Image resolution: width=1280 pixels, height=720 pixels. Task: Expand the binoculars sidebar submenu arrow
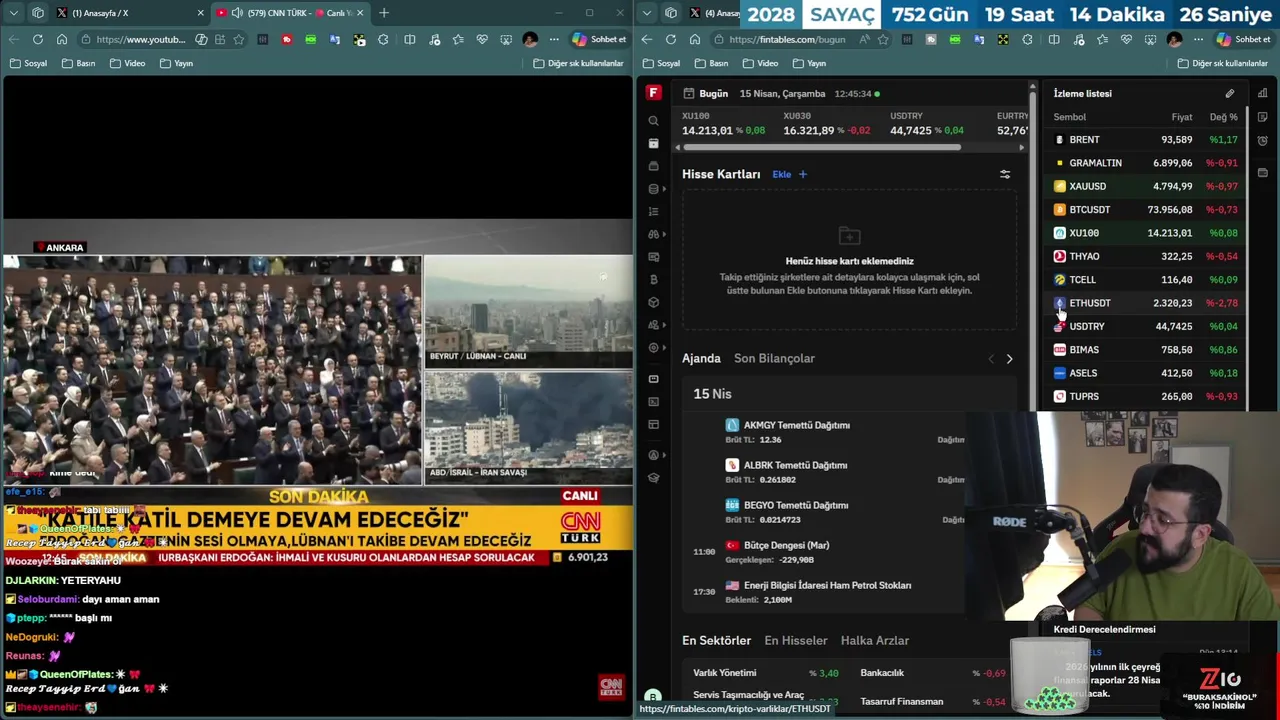(664, 234)
